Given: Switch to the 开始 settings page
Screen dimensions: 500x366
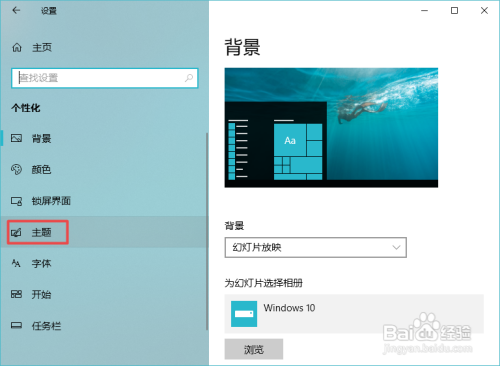Looking at the screenshot, I should point(103,294).
